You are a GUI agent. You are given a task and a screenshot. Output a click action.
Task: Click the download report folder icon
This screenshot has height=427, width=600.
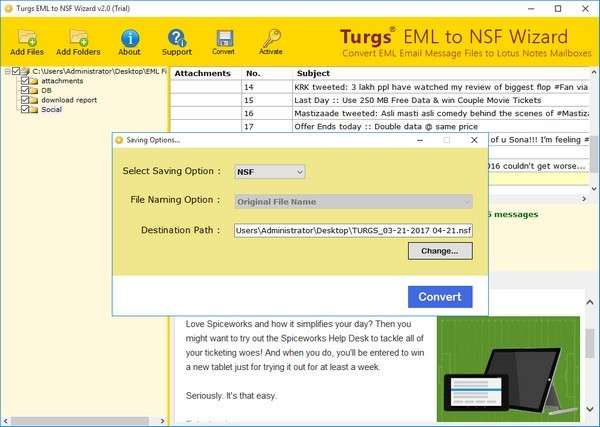[x=34, y=100]
